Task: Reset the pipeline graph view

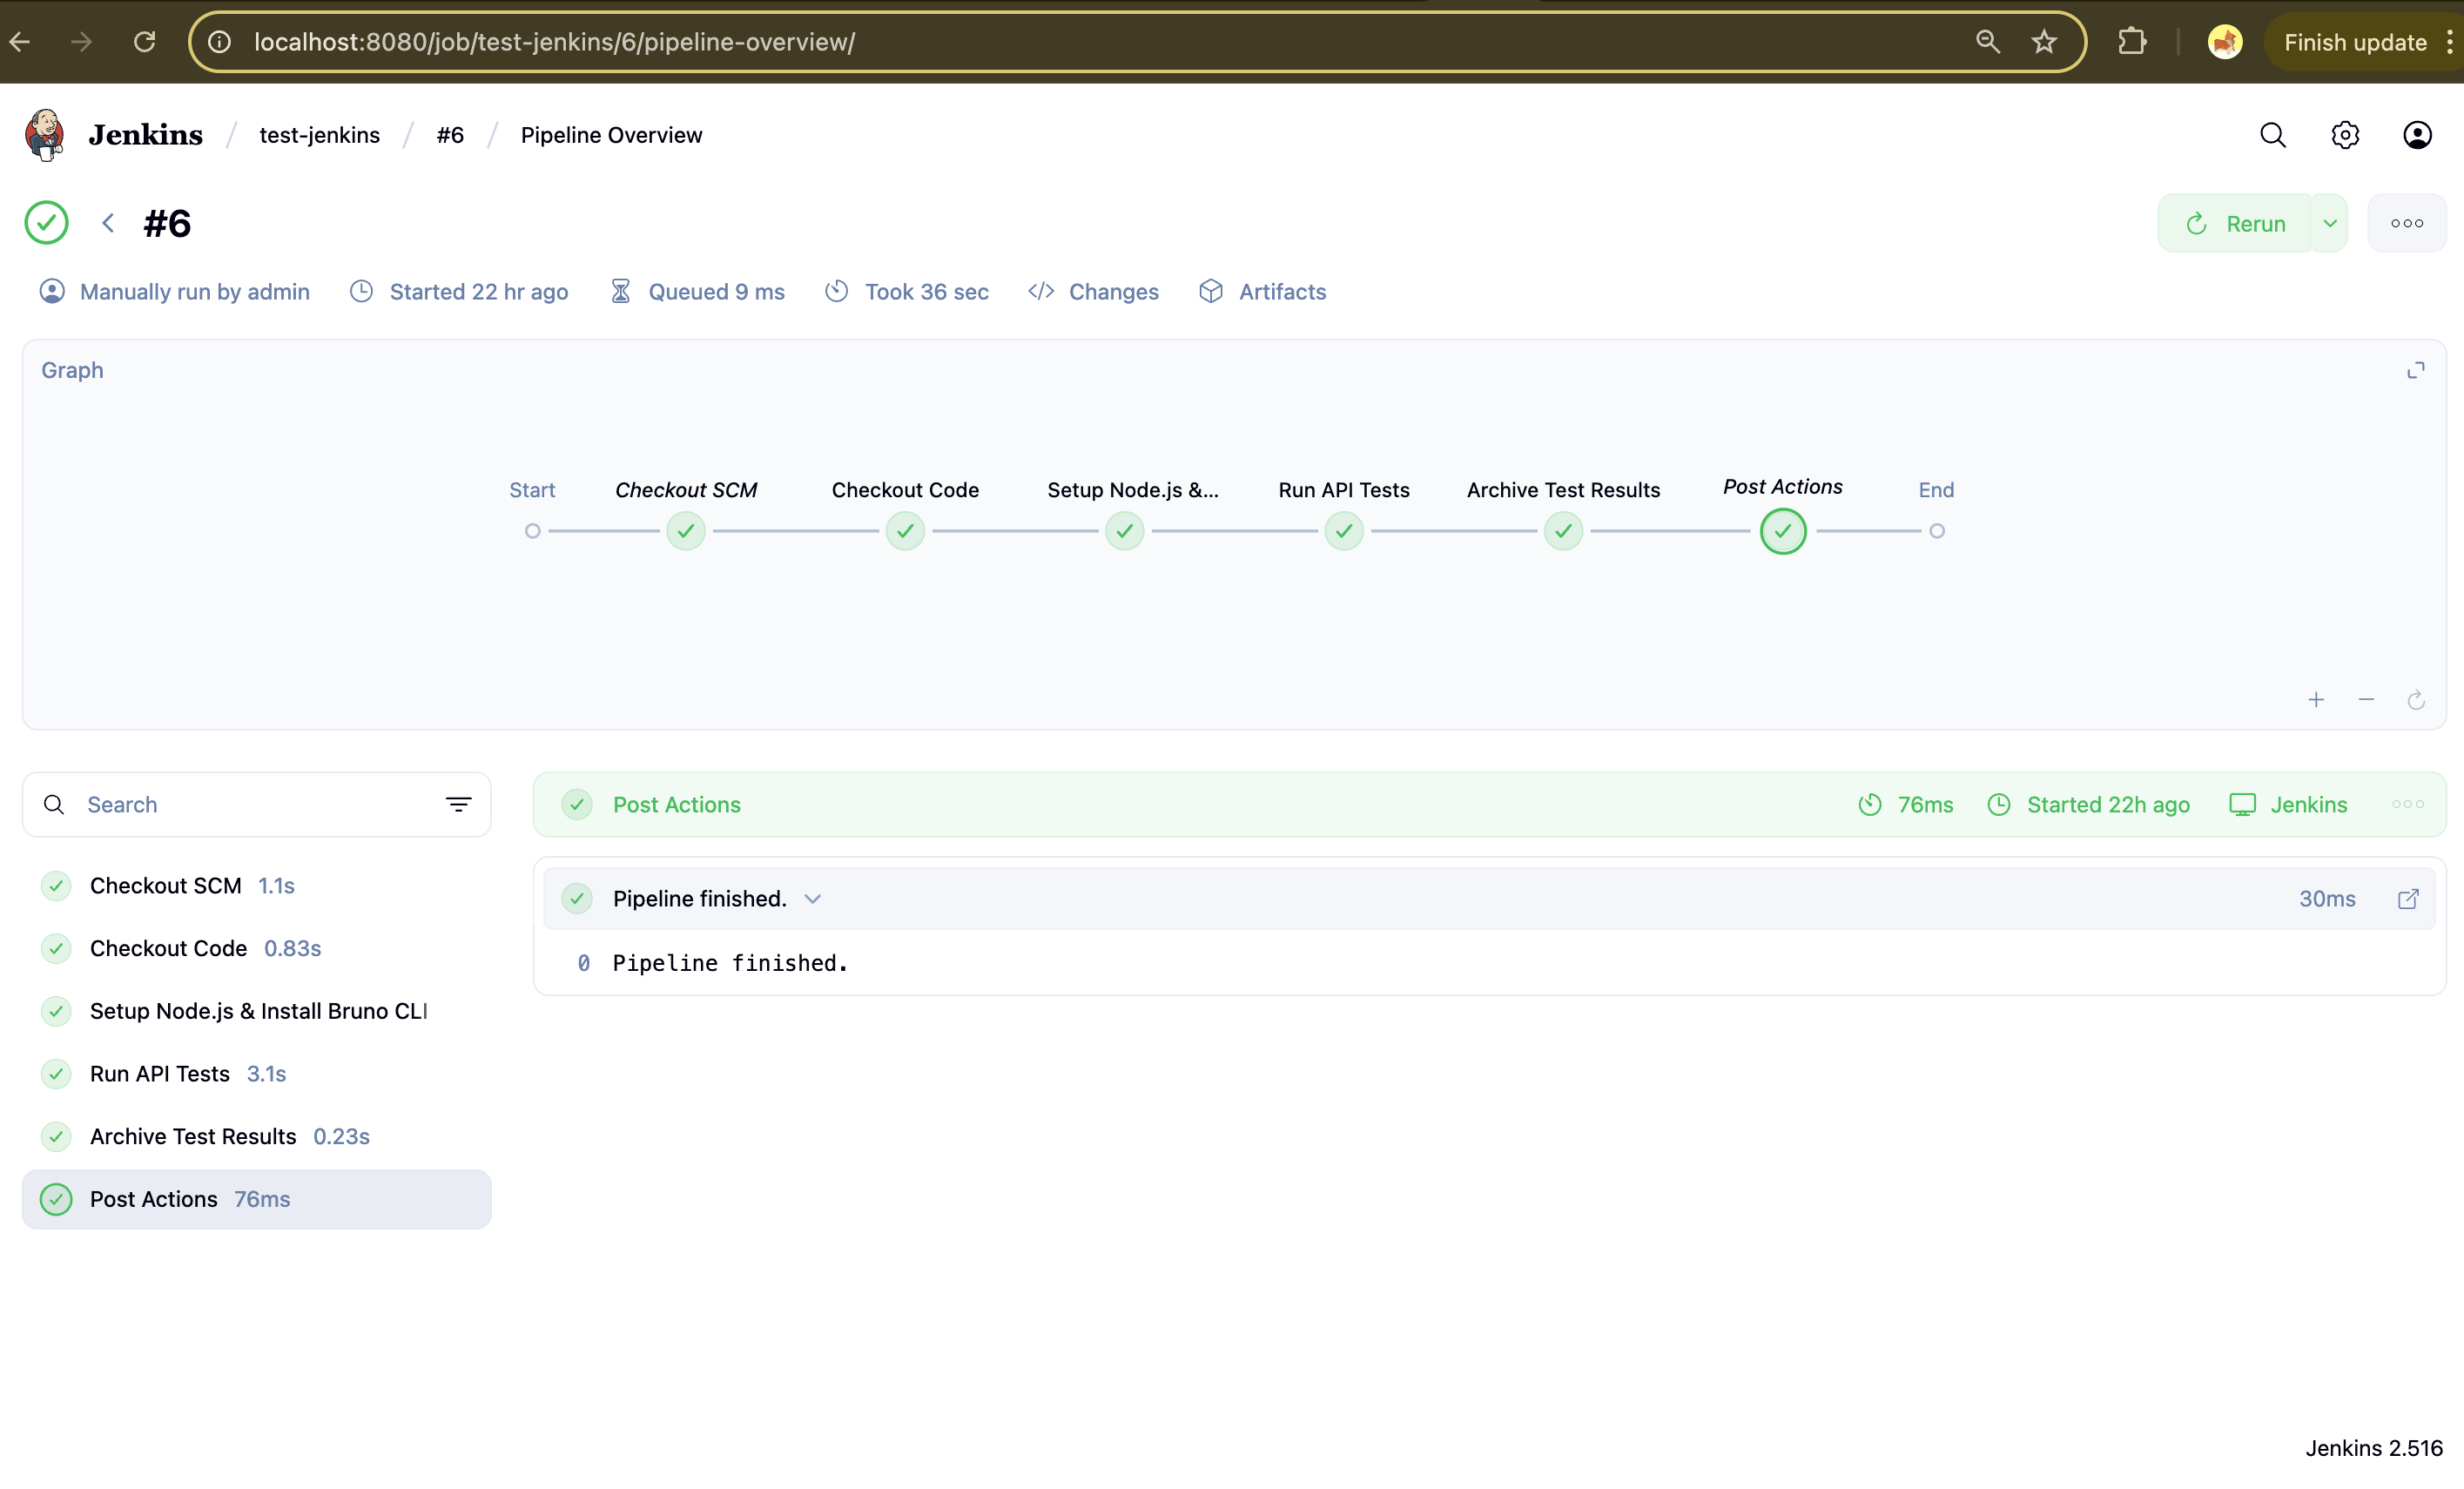Action: pyautogui.click(x=2416, y=700)
